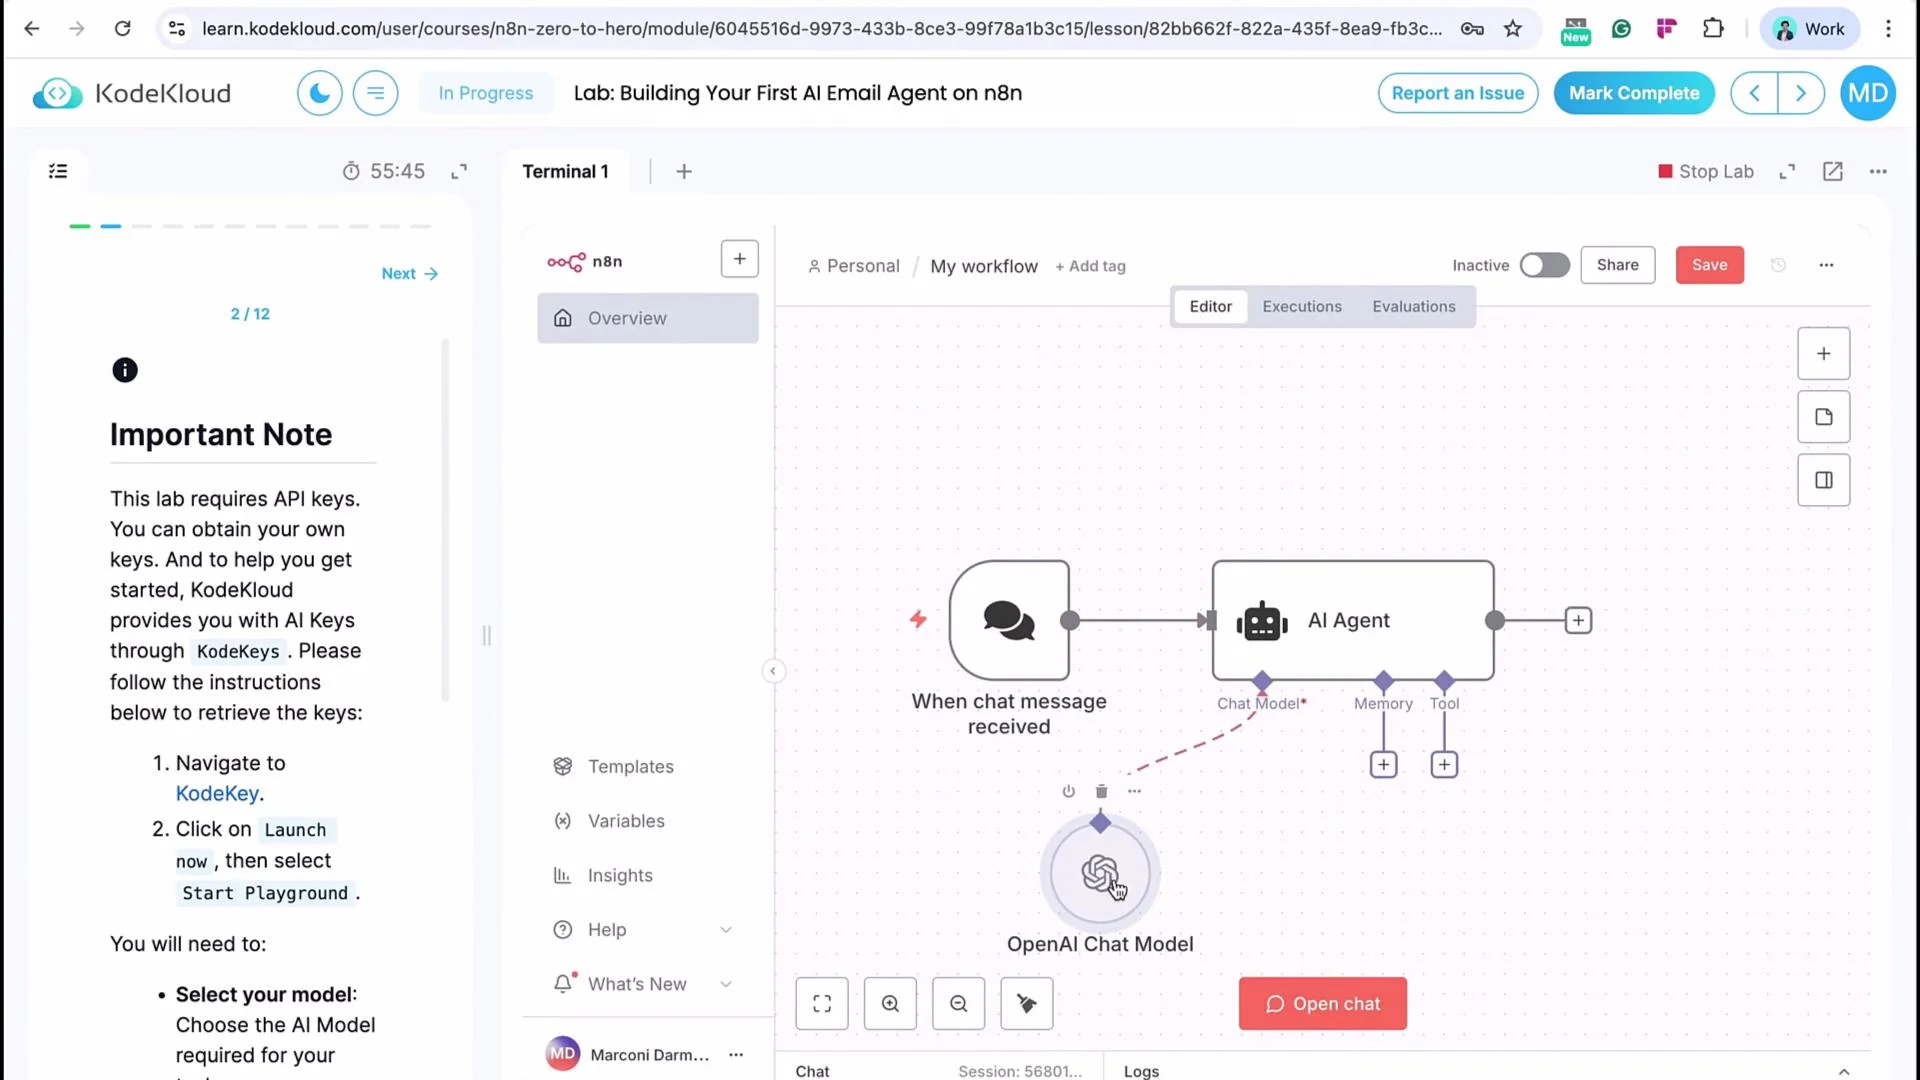Select the Editor tab

click(x=1210, y=307)
